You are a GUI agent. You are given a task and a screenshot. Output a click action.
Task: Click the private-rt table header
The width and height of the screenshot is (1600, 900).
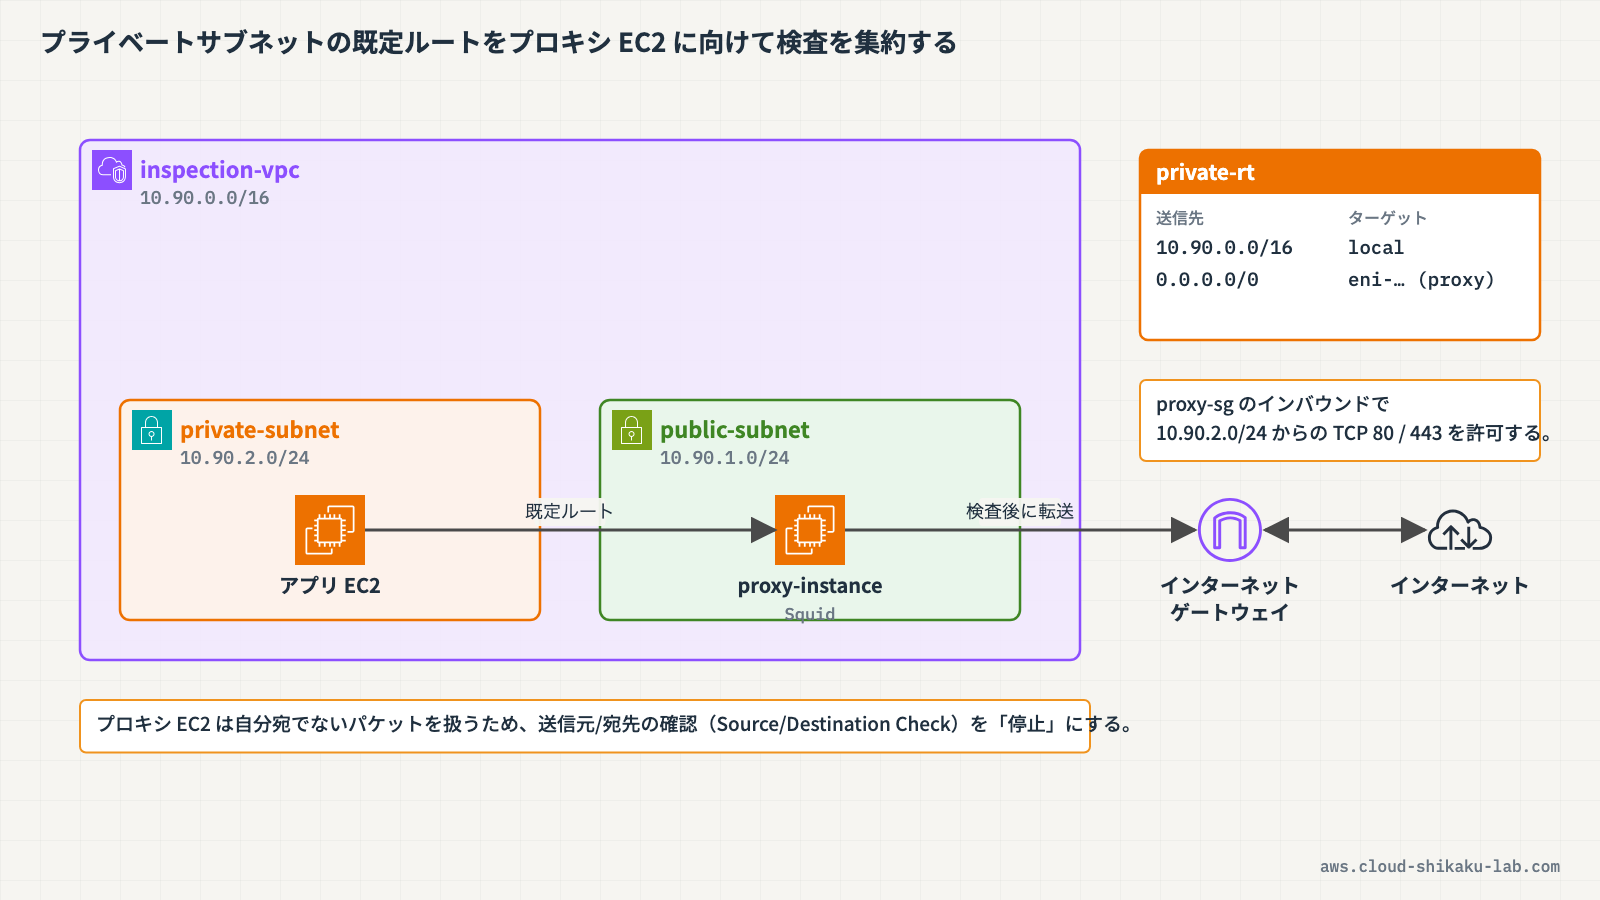coord(1340,172)
